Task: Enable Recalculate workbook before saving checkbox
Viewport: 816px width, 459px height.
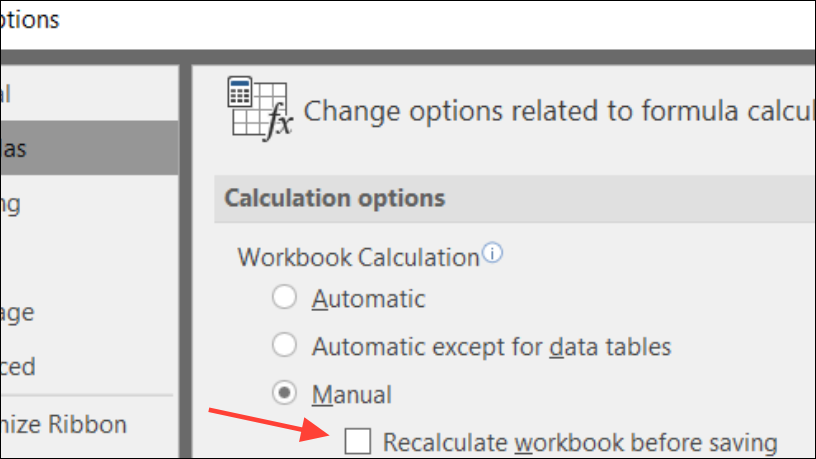Action: (357, 441)
